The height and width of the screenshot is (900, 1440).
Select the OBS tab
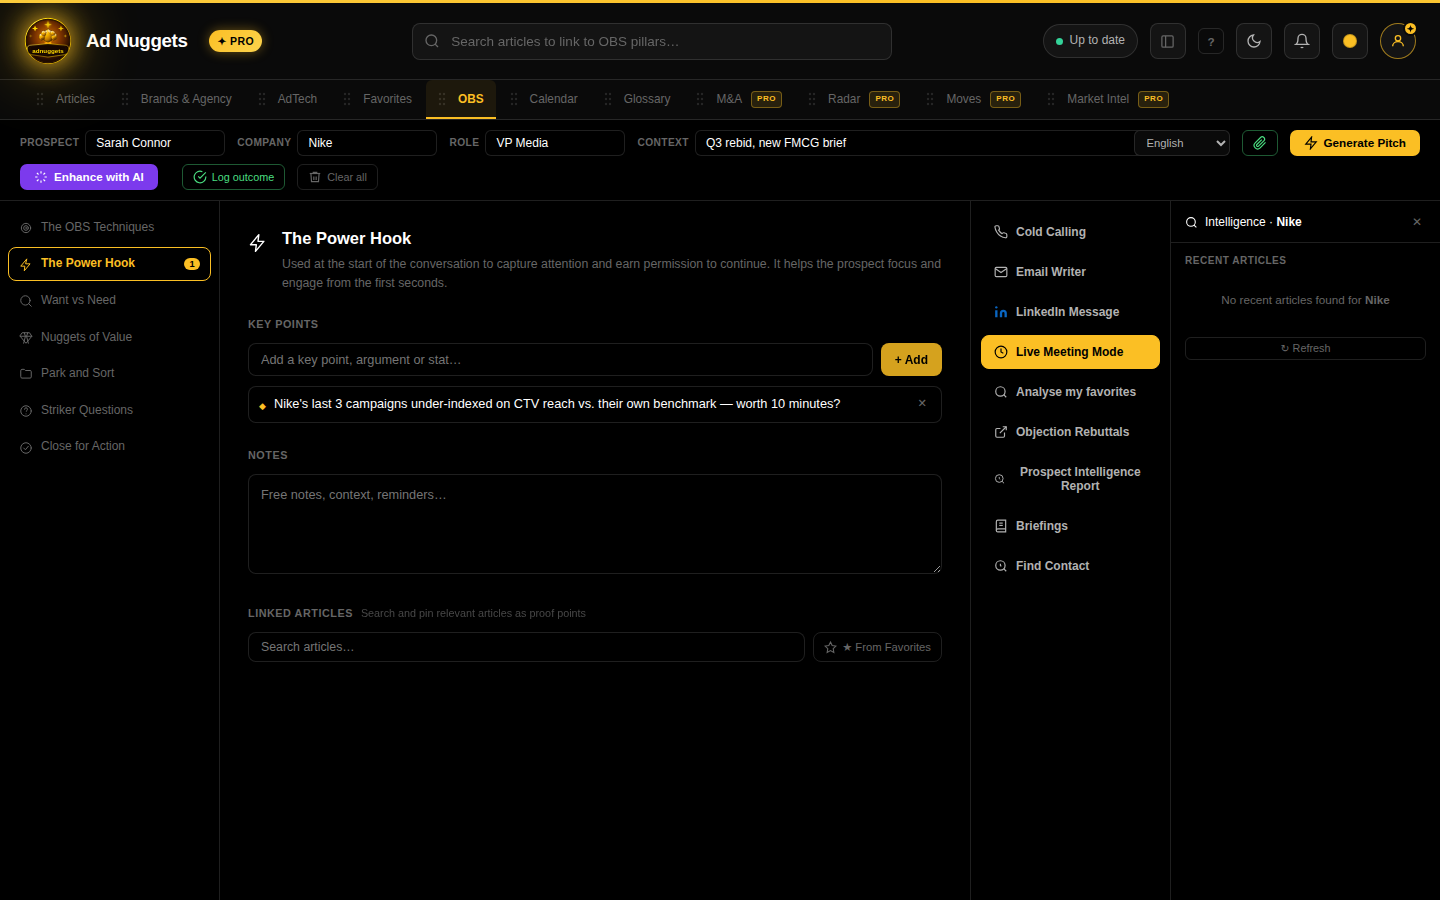click(x=461, y=99)
